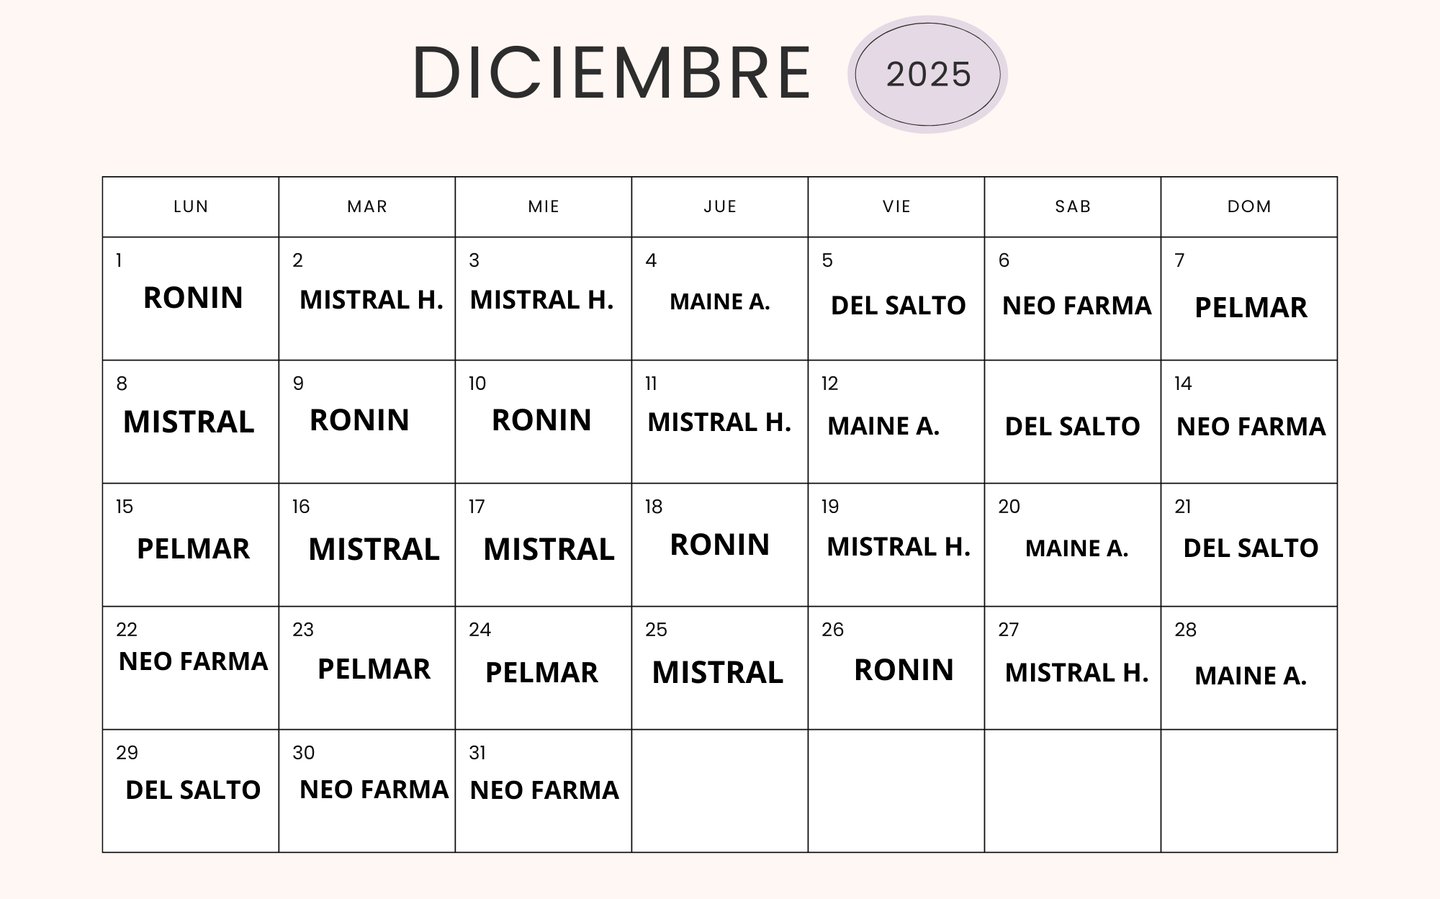Select MISTRAL on December 25
The width and height of the screenshot is (1440, 899).
tap(717, 673)
